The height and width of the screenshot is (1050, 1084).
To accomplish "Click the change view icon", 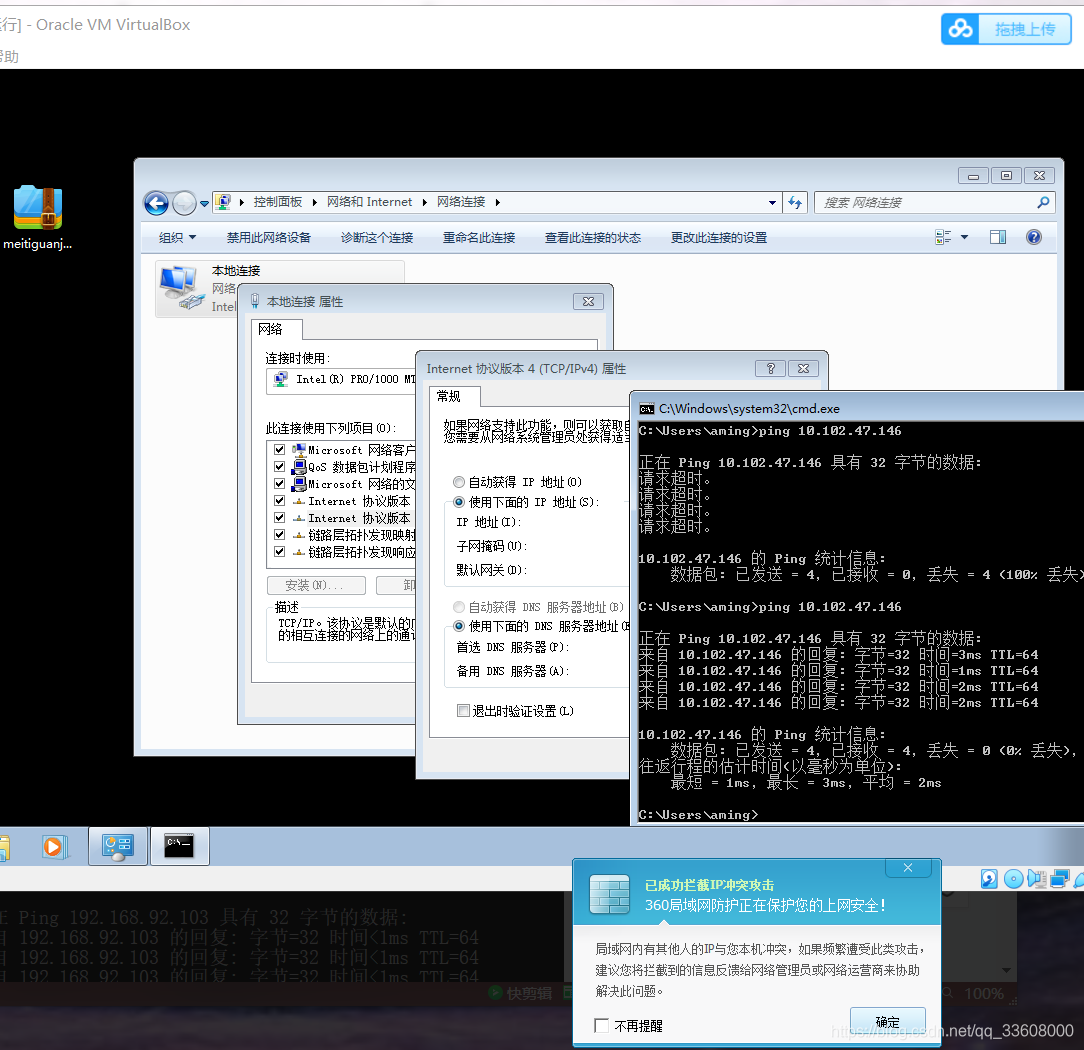I will click(x=943, y=238).
